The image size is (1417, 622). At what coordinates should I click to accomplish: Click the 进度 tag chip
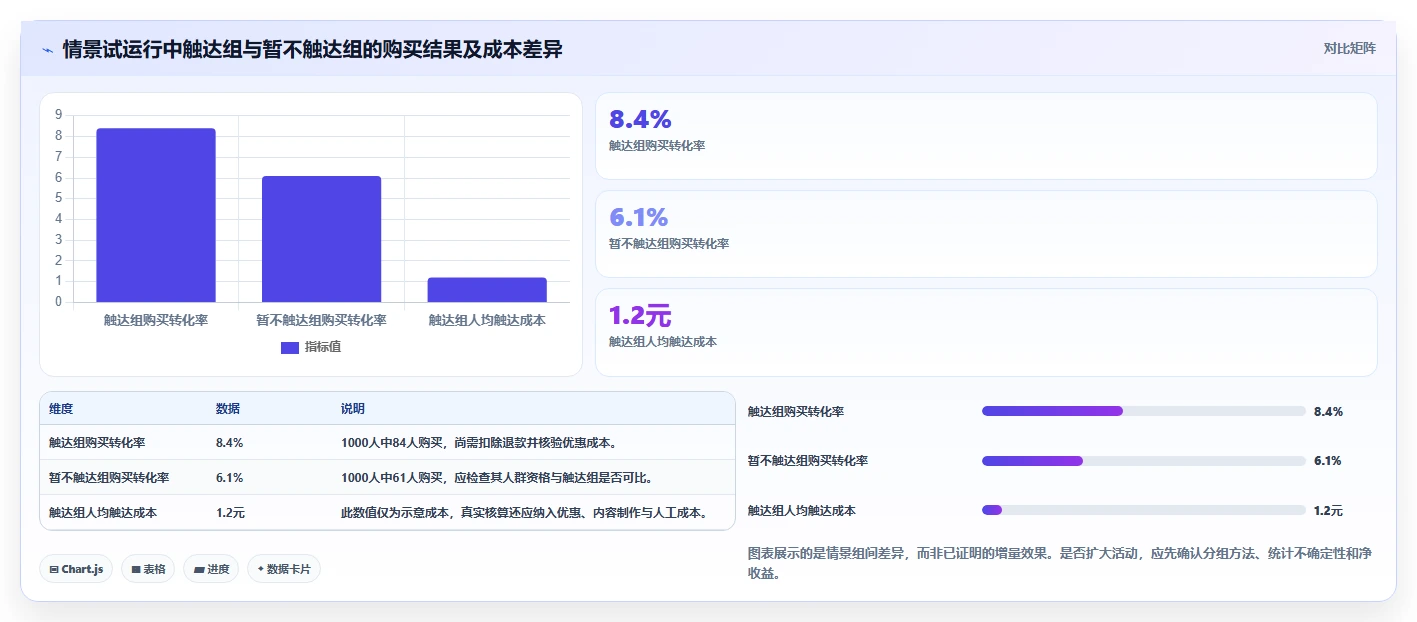coord(211,569)
